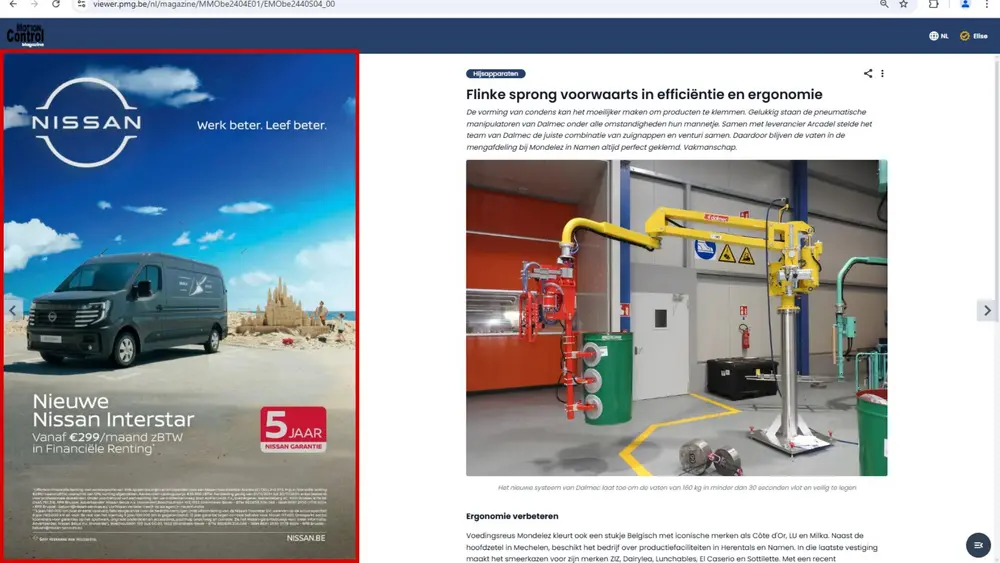Open the browser extensions icon

pos(934,5)
